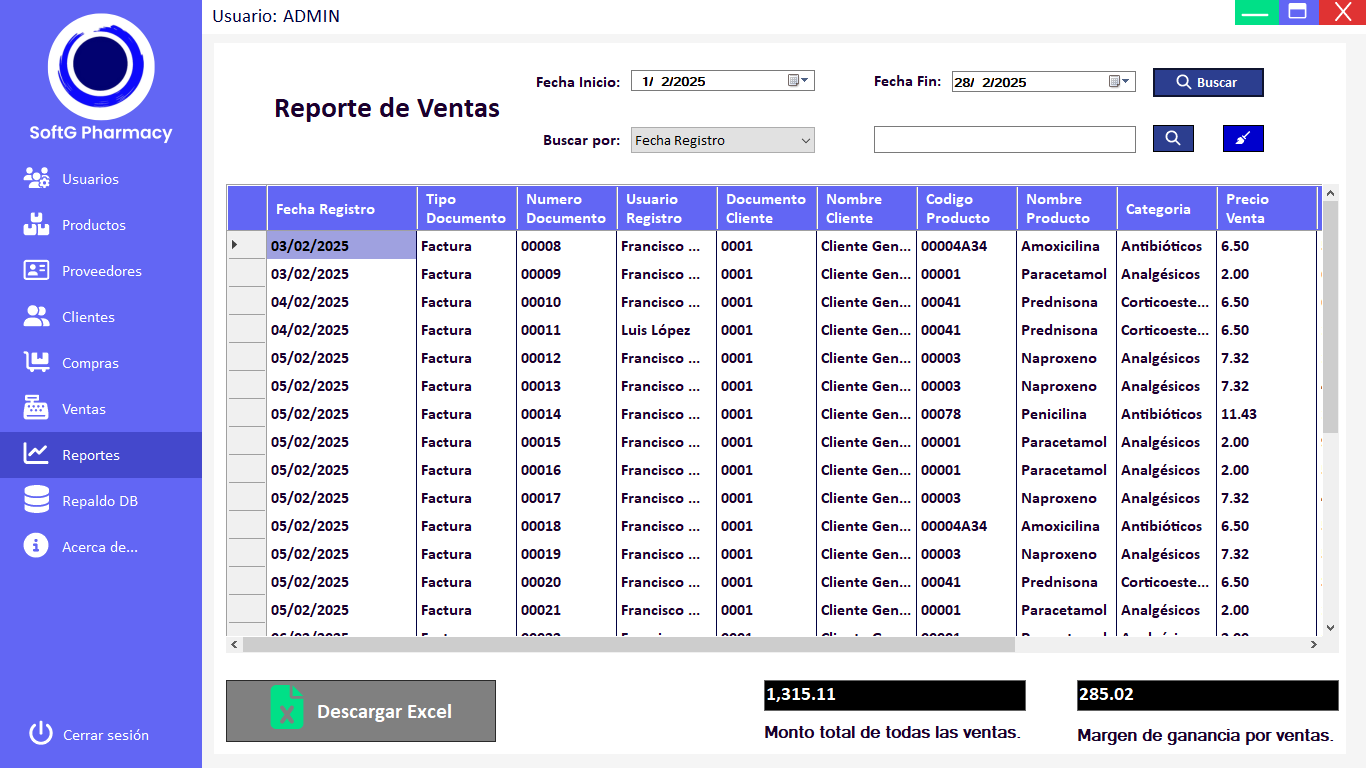The image size is (1366, 768).
Task: Click the Usuarios icon in sidebar
Action: pos(37,179)
